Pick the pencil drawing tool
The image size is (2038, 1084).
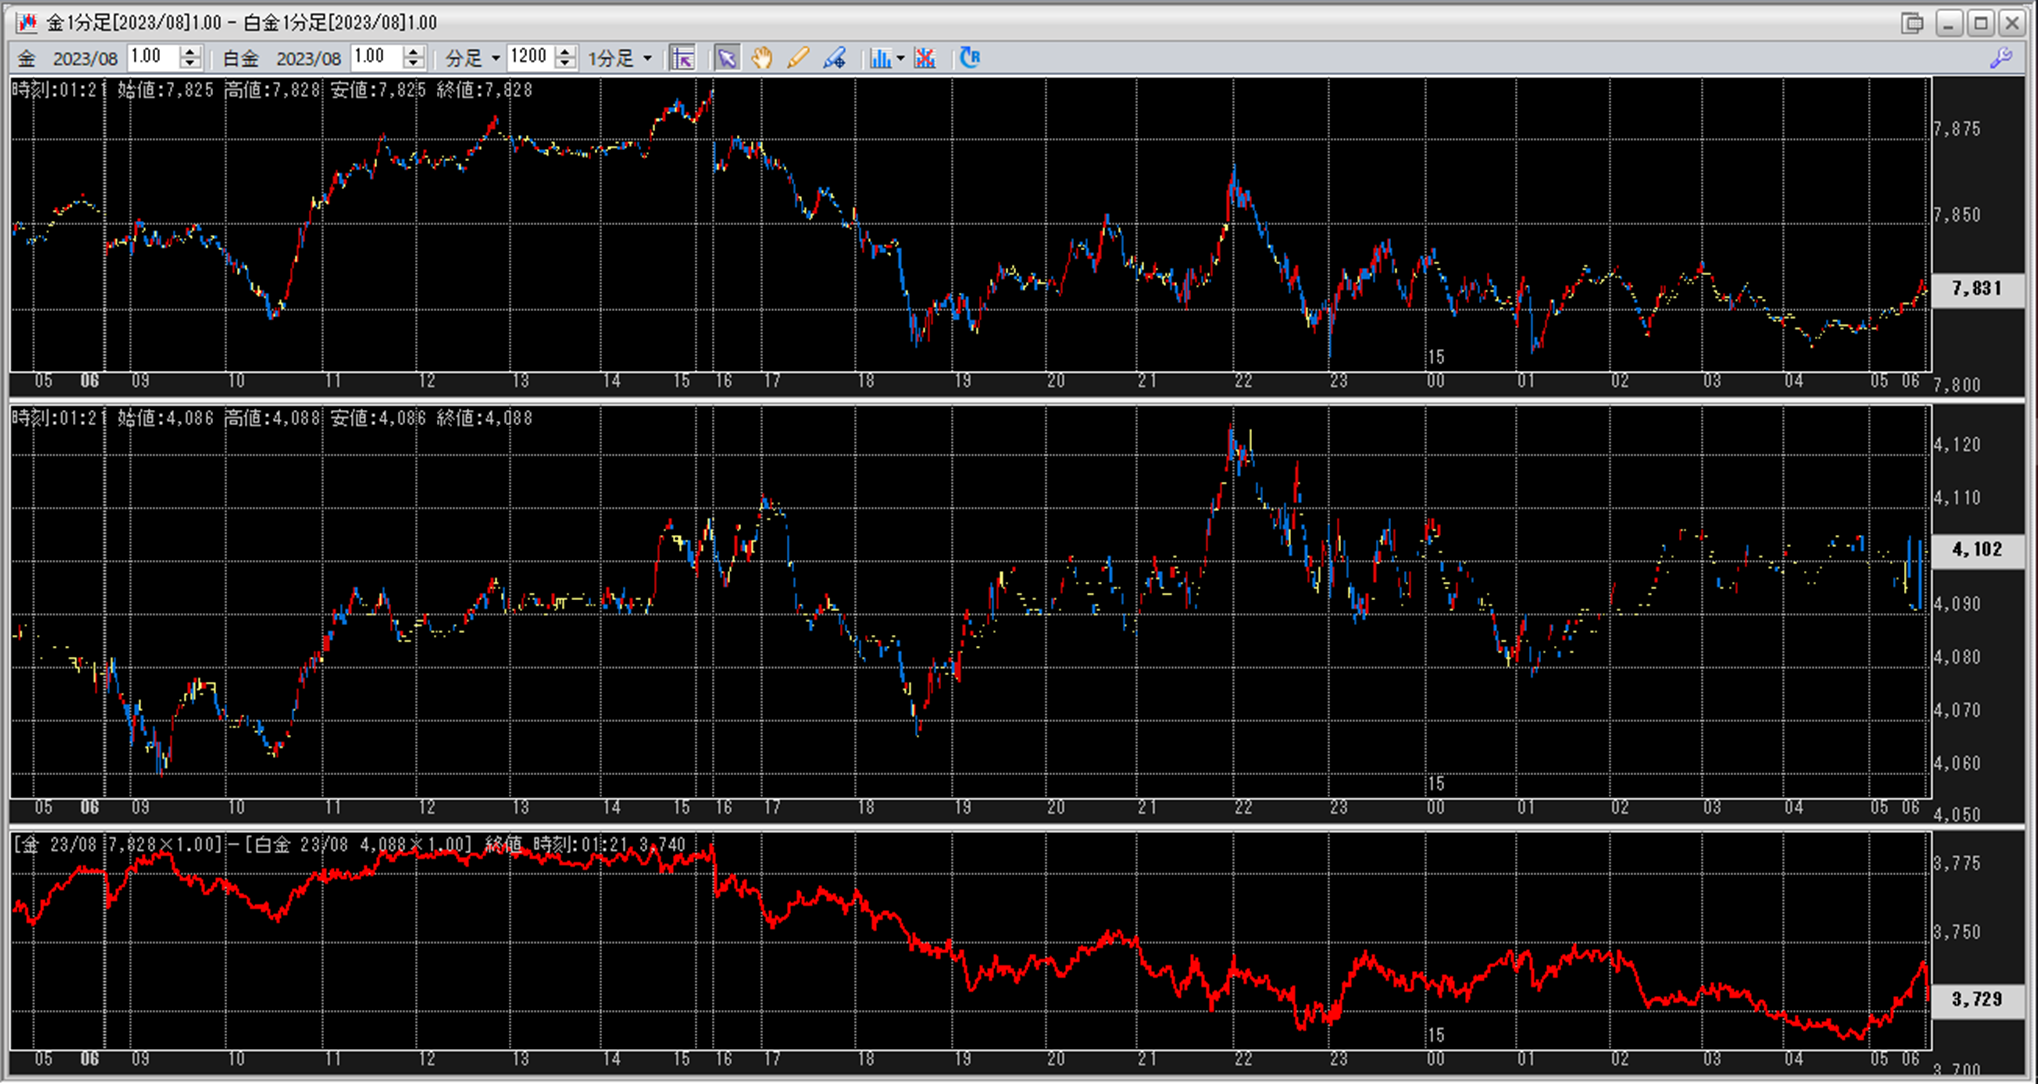tap(797, 58)
